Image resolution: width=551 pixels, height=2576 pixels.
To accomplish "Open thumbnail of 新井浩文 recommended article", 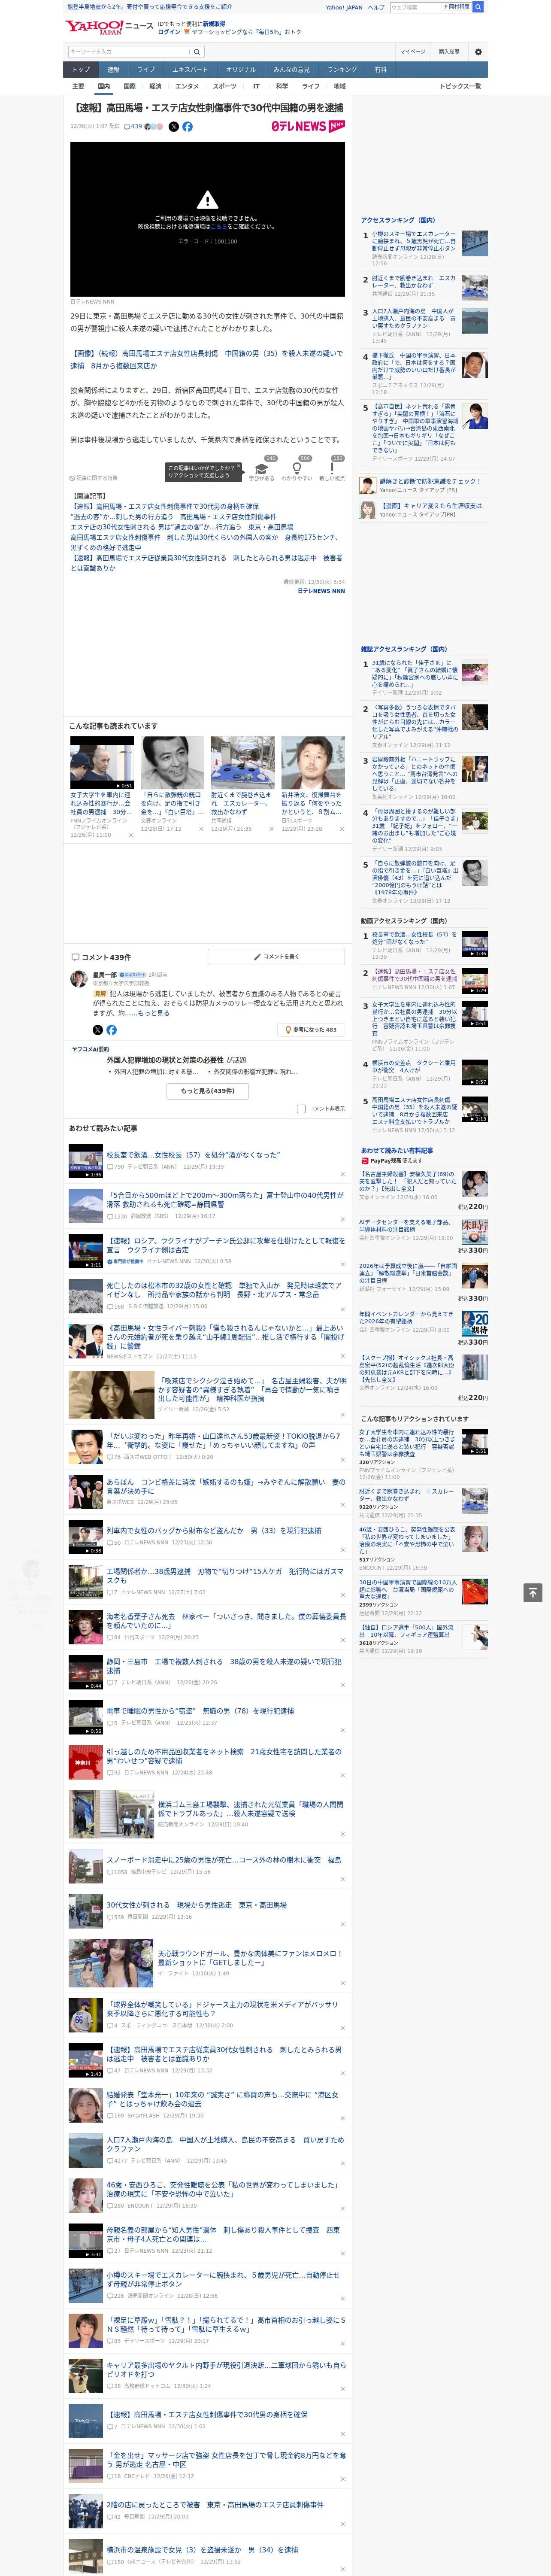I will coord(313,763).
